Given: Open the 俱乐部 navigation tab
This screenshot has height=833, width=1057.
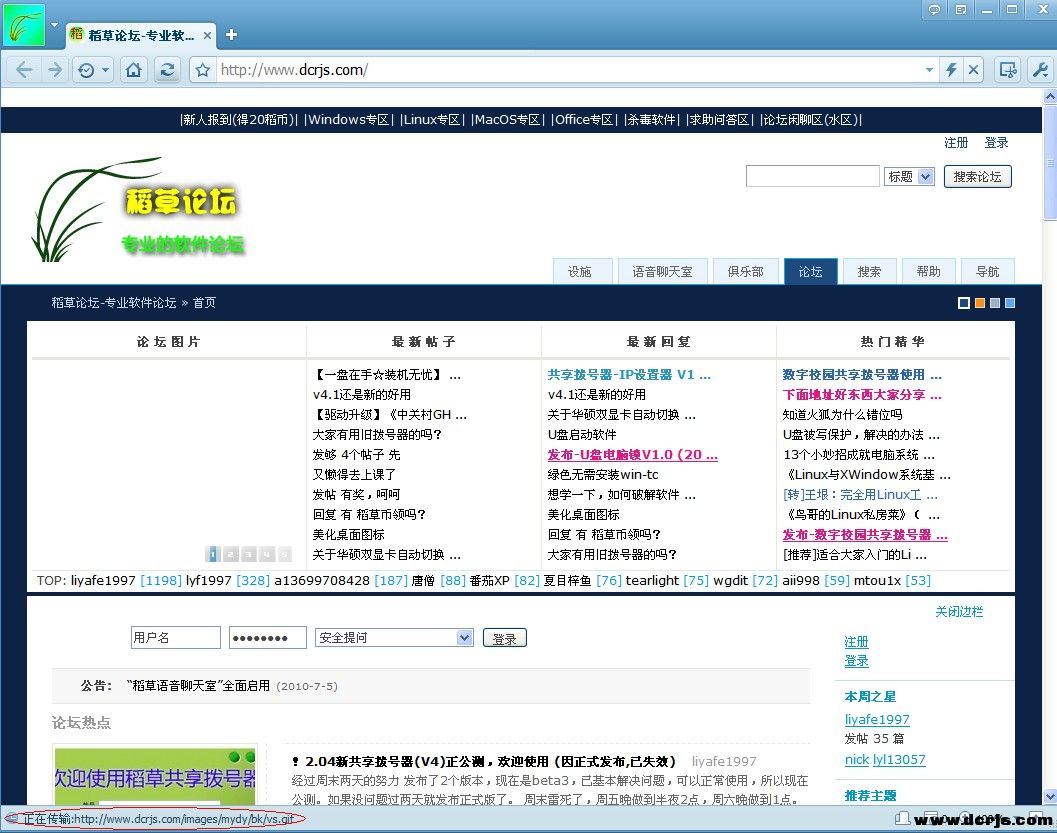Looking at the screenshot, I should click(x=745, y=271).
